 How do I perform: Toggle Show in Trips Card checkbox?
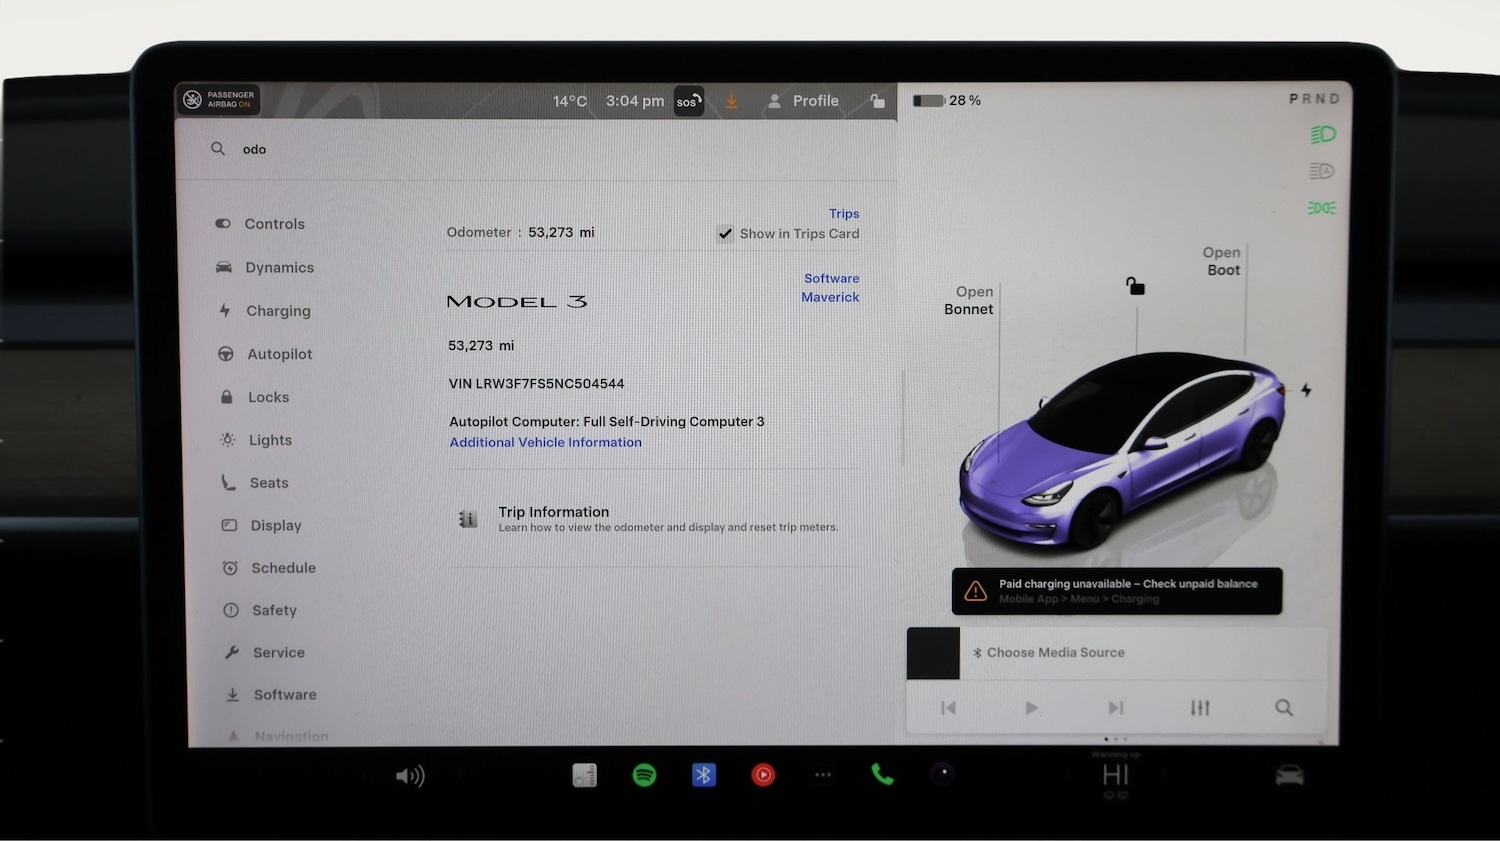pyautogui.click(x=725, y=234)
